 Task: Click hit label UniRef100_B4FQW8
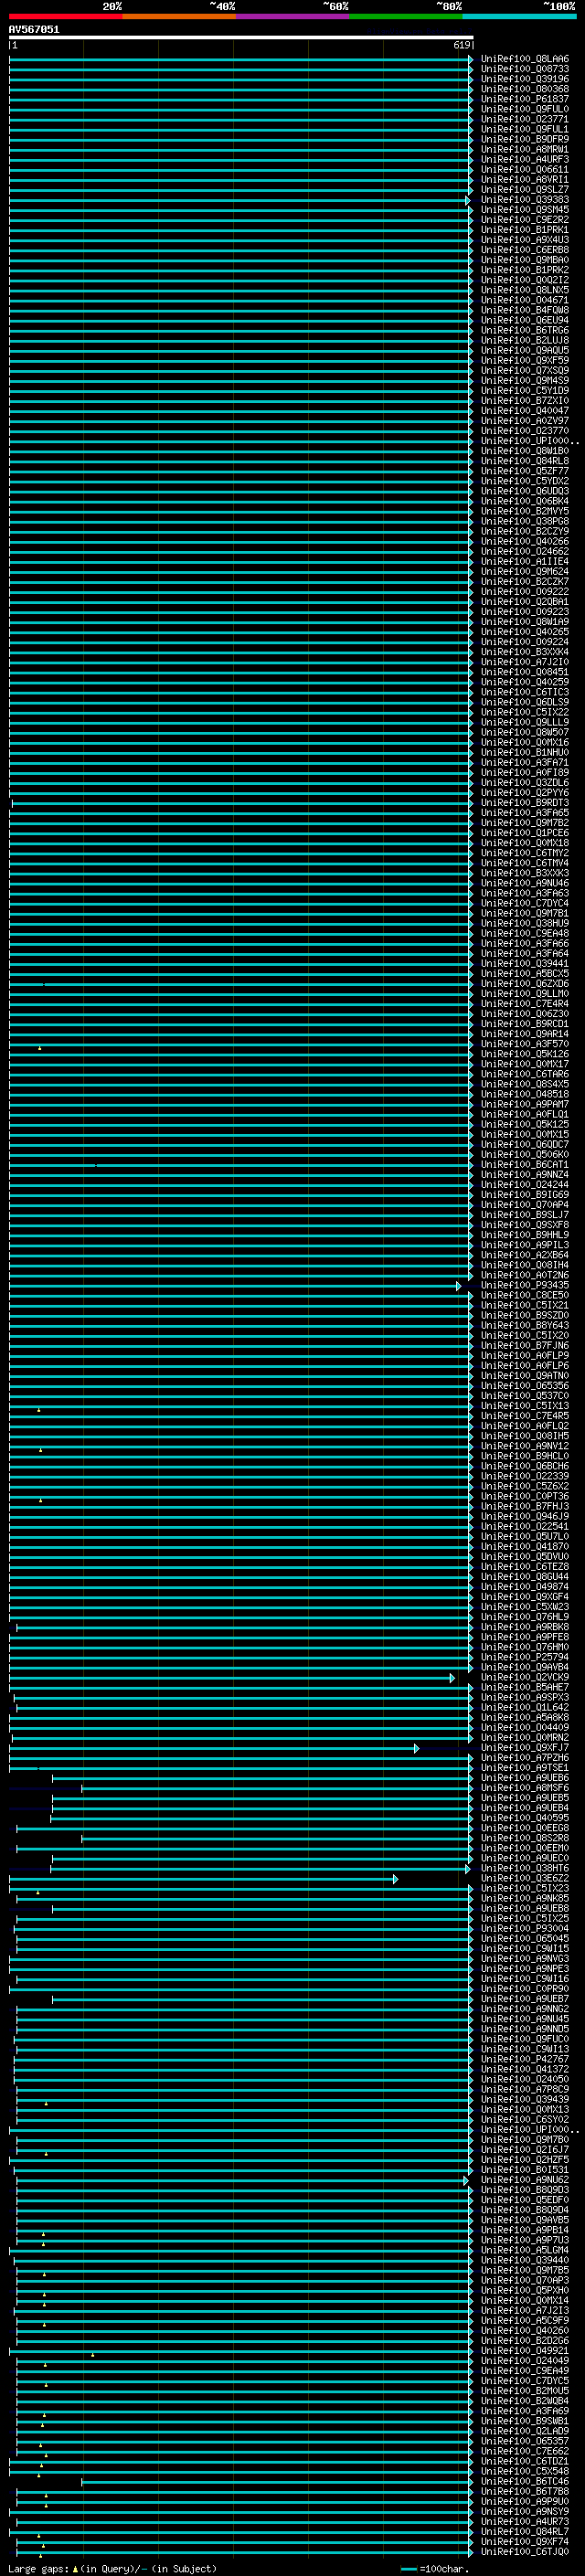[525, 310]
